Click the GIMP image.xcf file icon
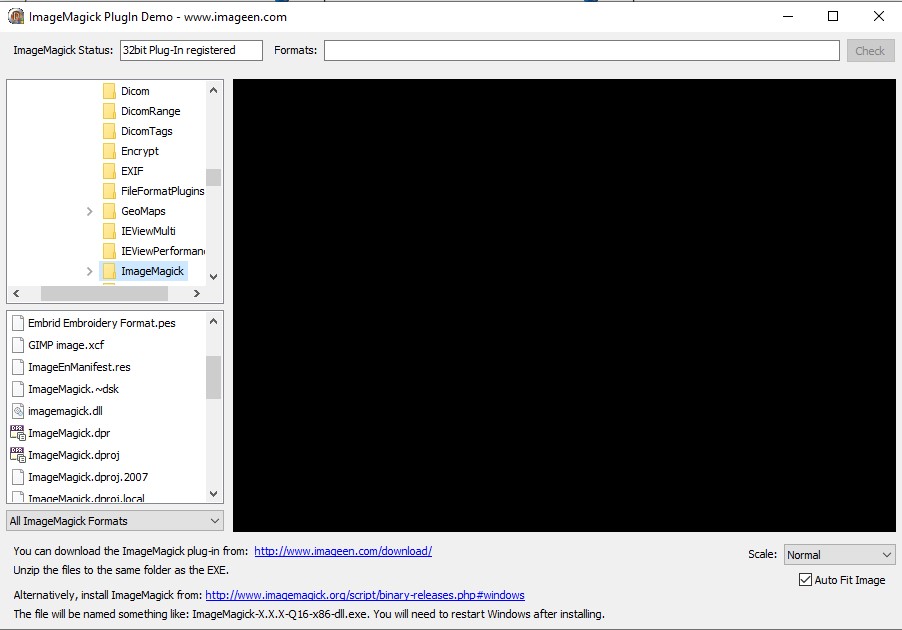 pyautogui.click(x=18, y=345)
